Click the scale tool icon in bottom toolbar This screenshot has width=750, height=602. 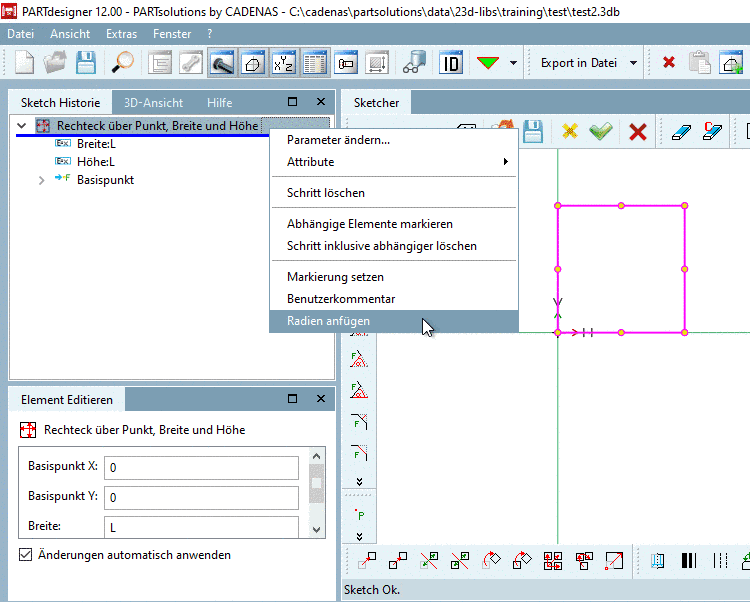[614, 560]
